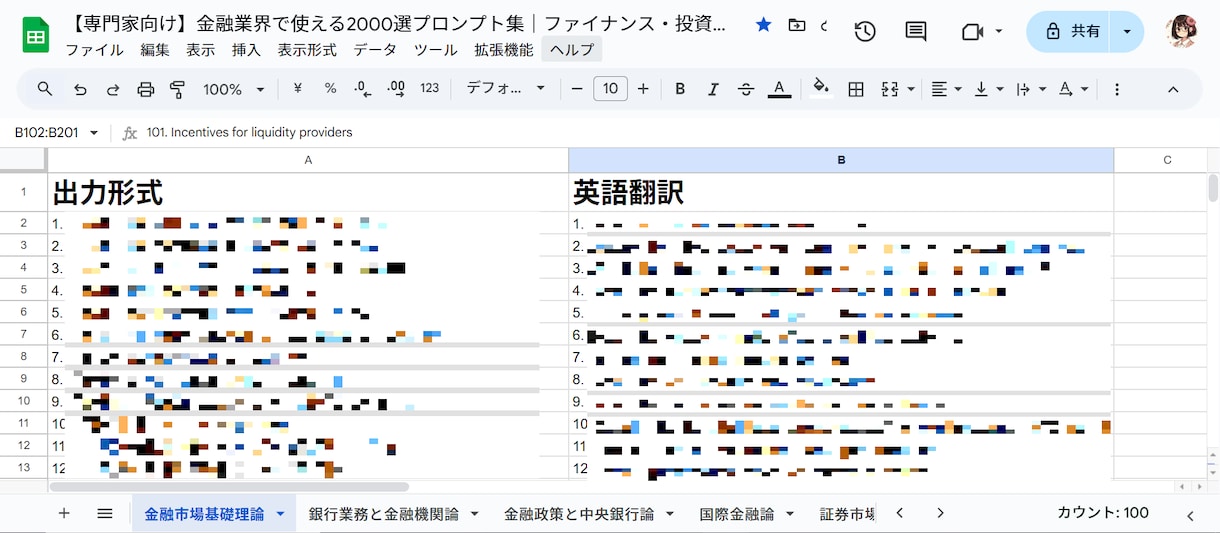The image size is (1220, 533).
Task: Open the 編集 menu
Action: (155, 50)
